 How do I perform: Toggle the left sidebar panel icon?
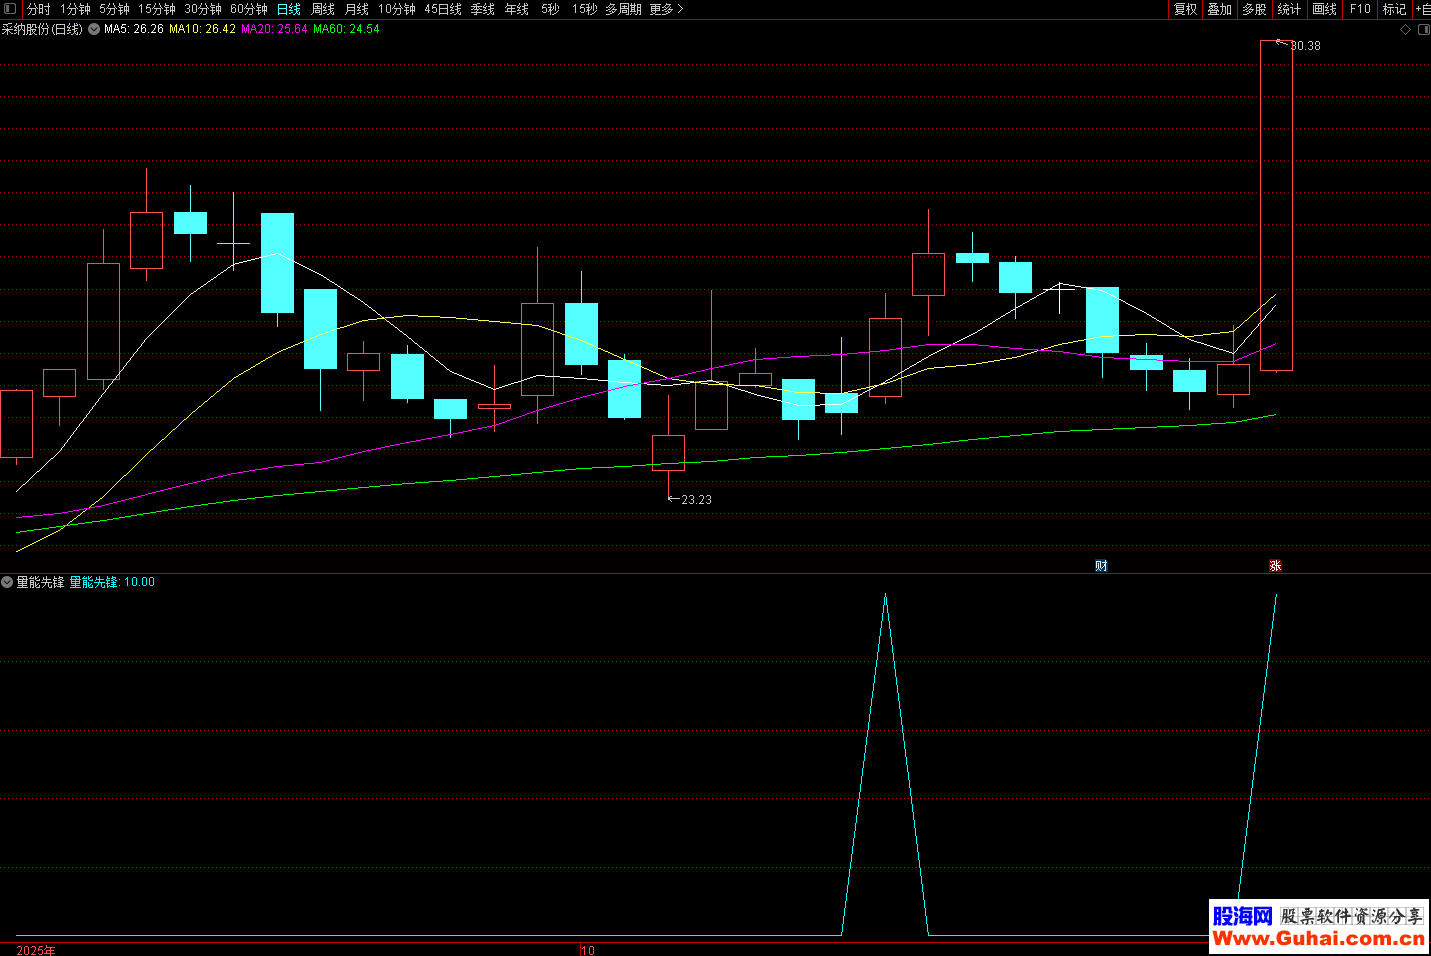(x=10, y=9)
